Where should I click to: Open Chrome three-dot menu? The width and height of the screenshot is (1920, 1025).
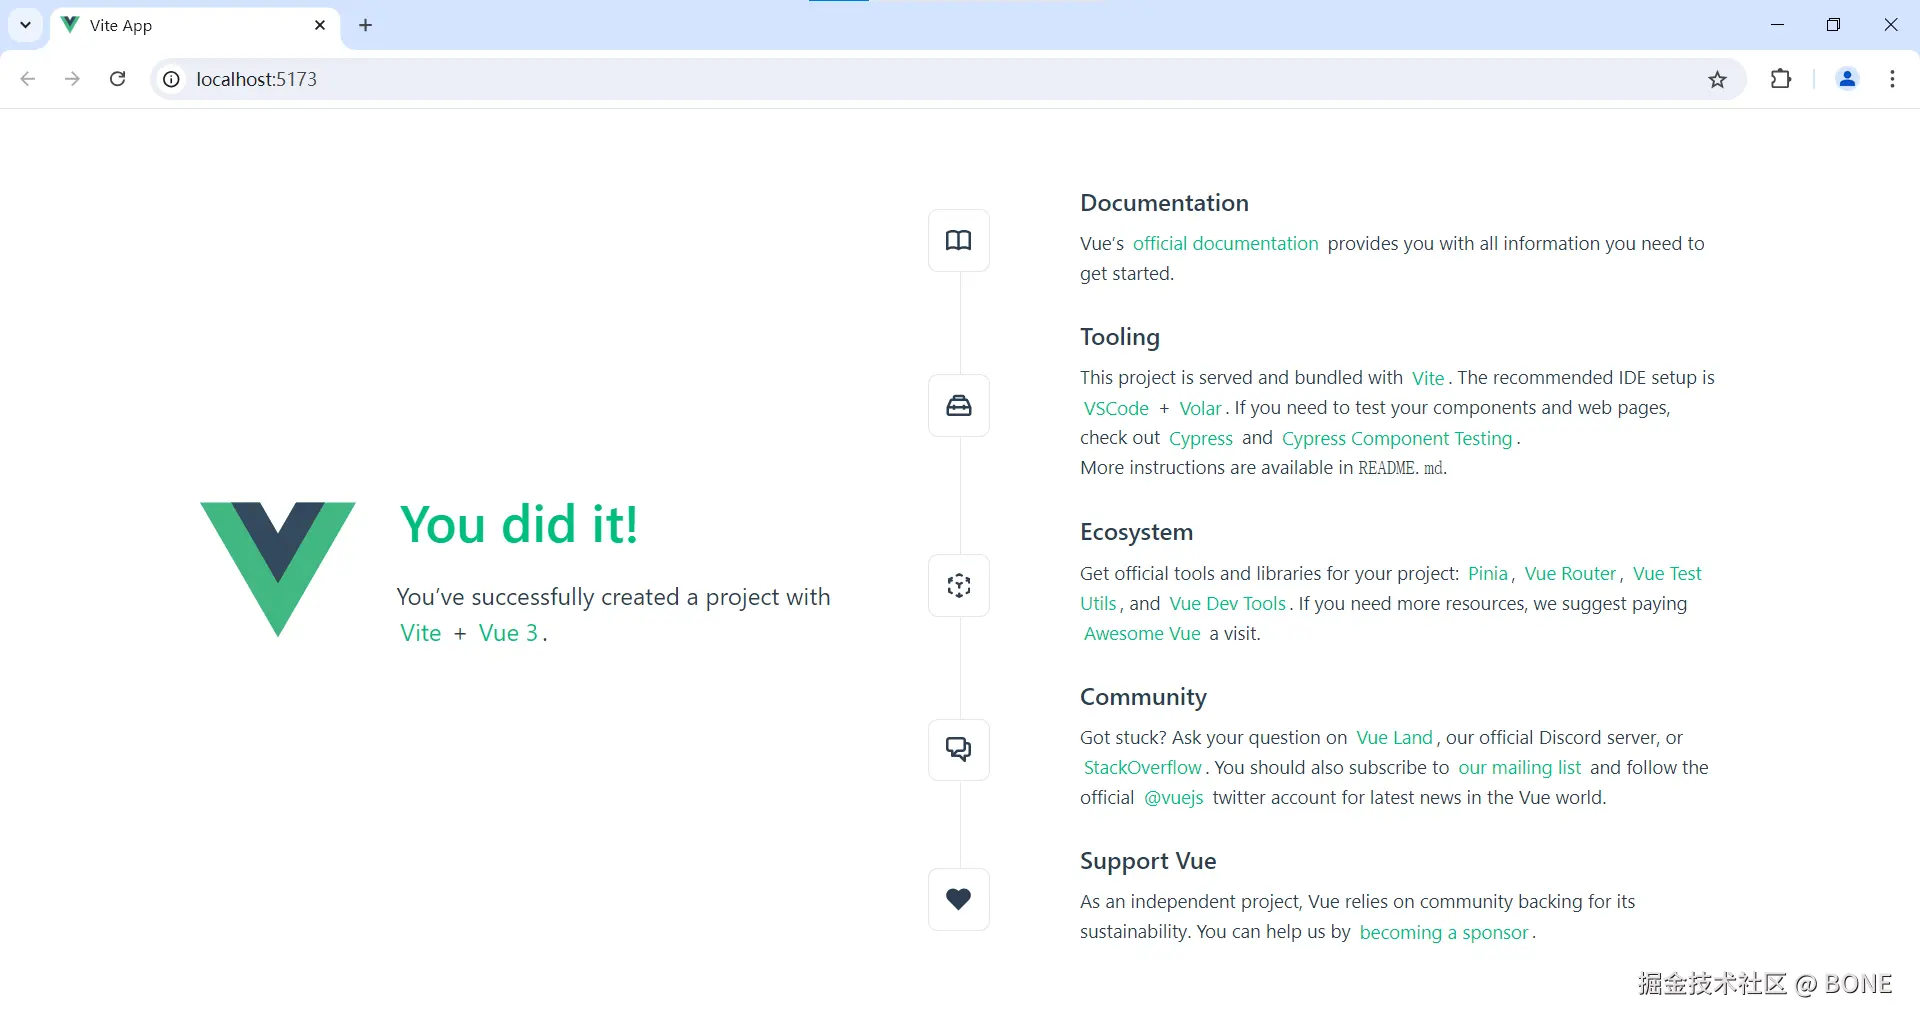point(1892,79)
